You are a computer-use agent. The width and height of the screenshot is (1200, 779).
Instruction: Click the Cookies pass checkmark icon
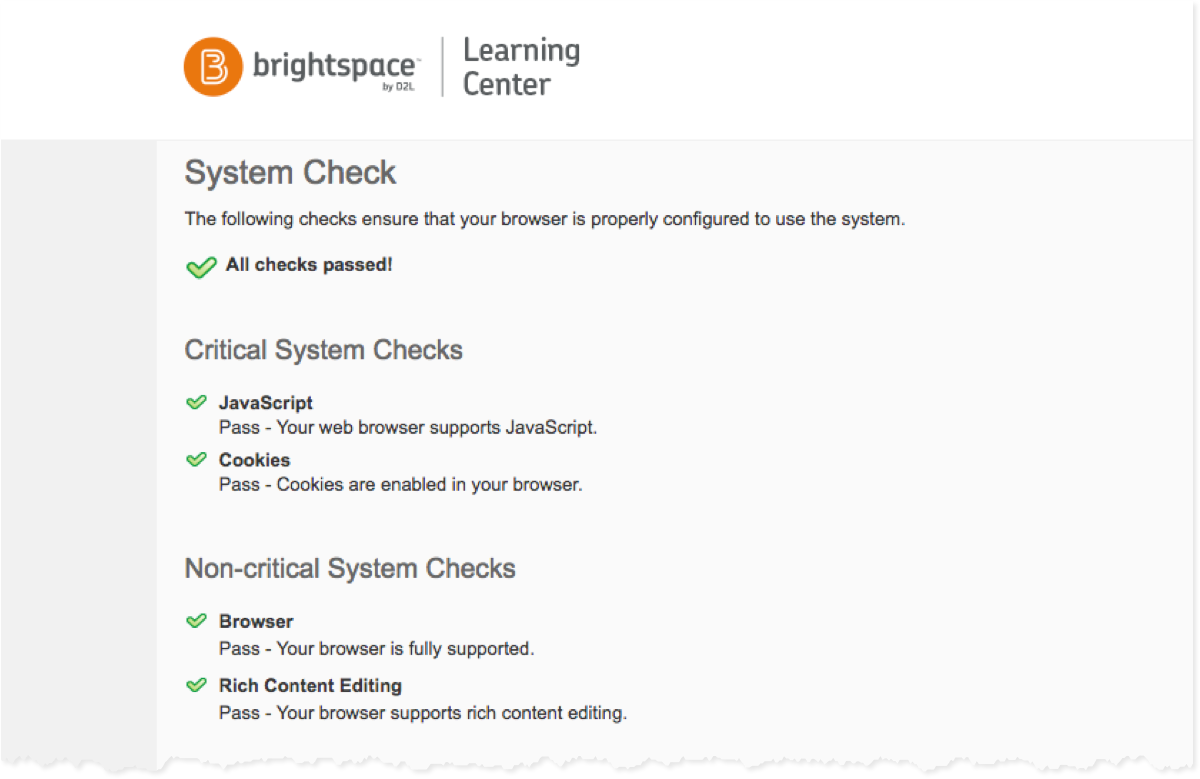196,460
